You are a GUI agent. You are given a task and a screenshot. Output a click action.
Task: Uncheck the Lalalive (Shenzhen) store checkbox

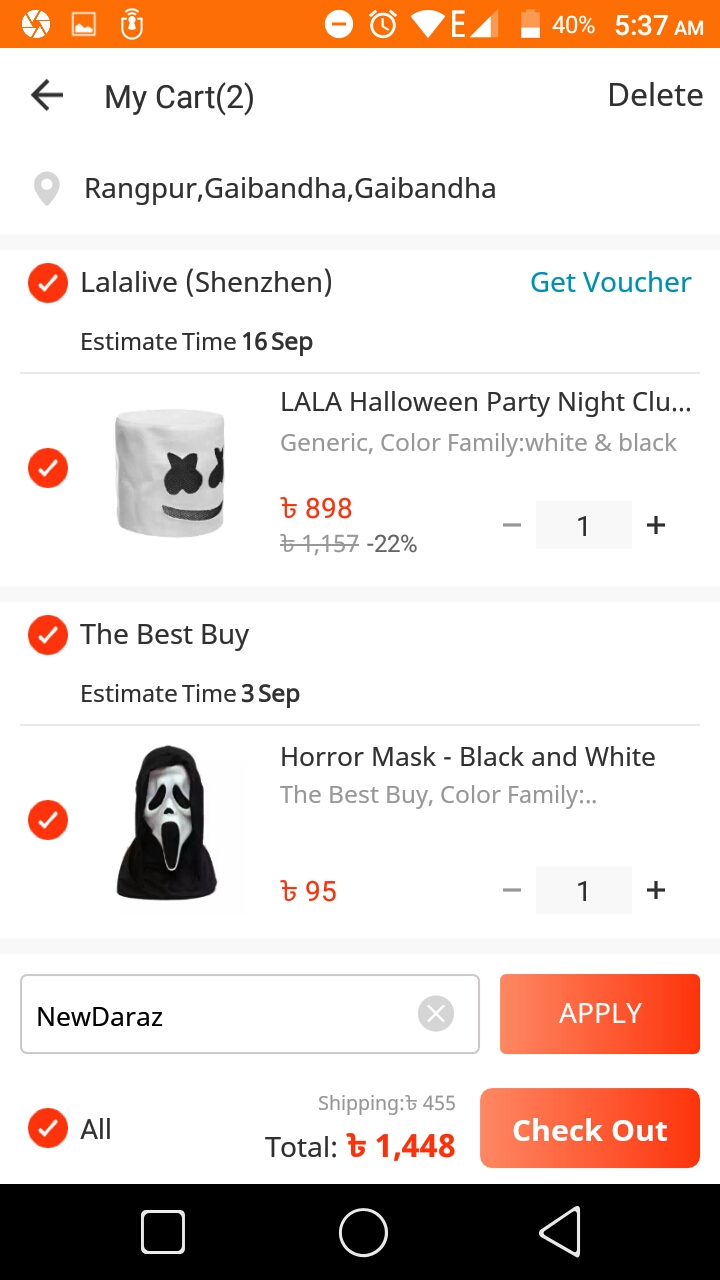(47, 283)
